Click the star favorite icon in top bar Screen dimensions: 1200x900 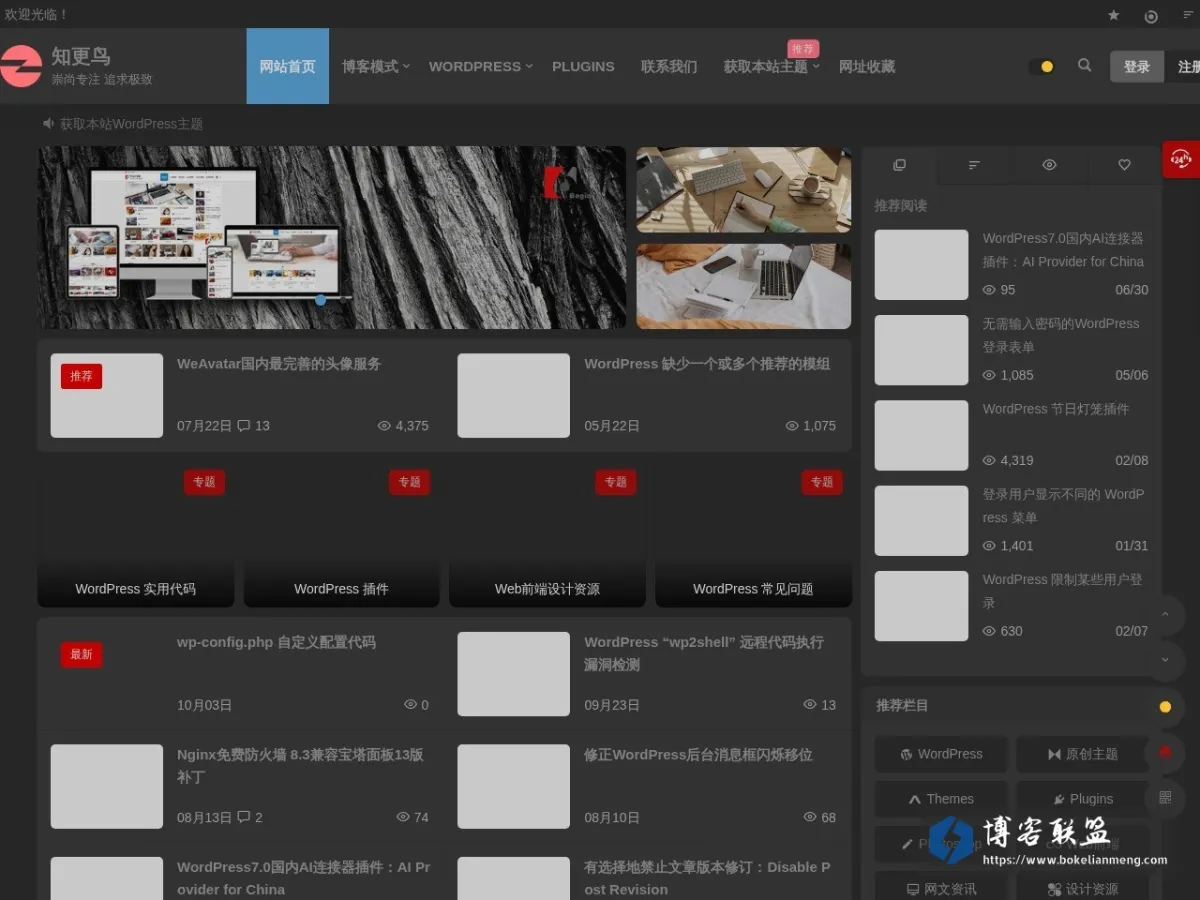(x=1114, y=15)
